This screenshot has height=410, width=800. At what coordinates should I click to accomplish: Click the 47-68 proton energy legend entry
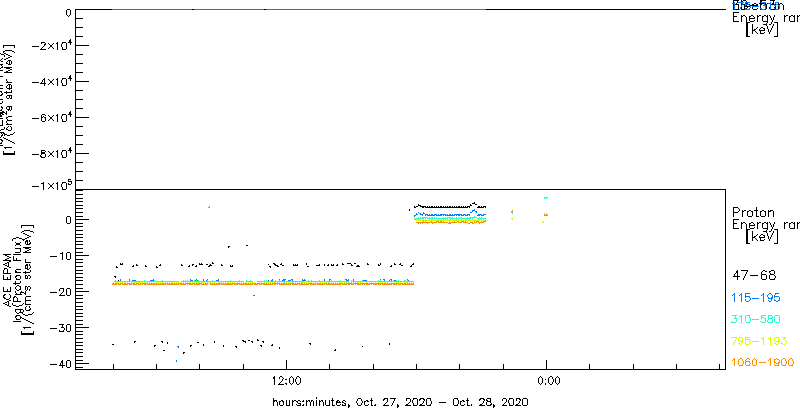(754, 276)
